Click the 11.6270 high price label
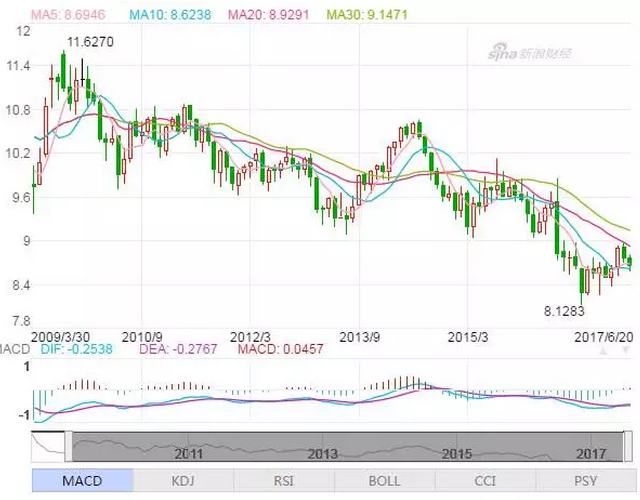 [x=90, y=42]
